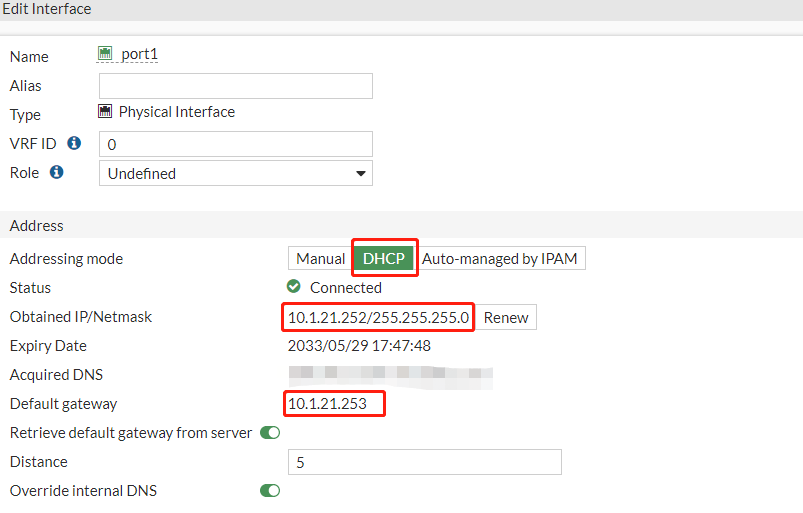The height and width of the screenshot is (513, 803).
Task: Click the port1 interface icon
Action: pos(105,54)
